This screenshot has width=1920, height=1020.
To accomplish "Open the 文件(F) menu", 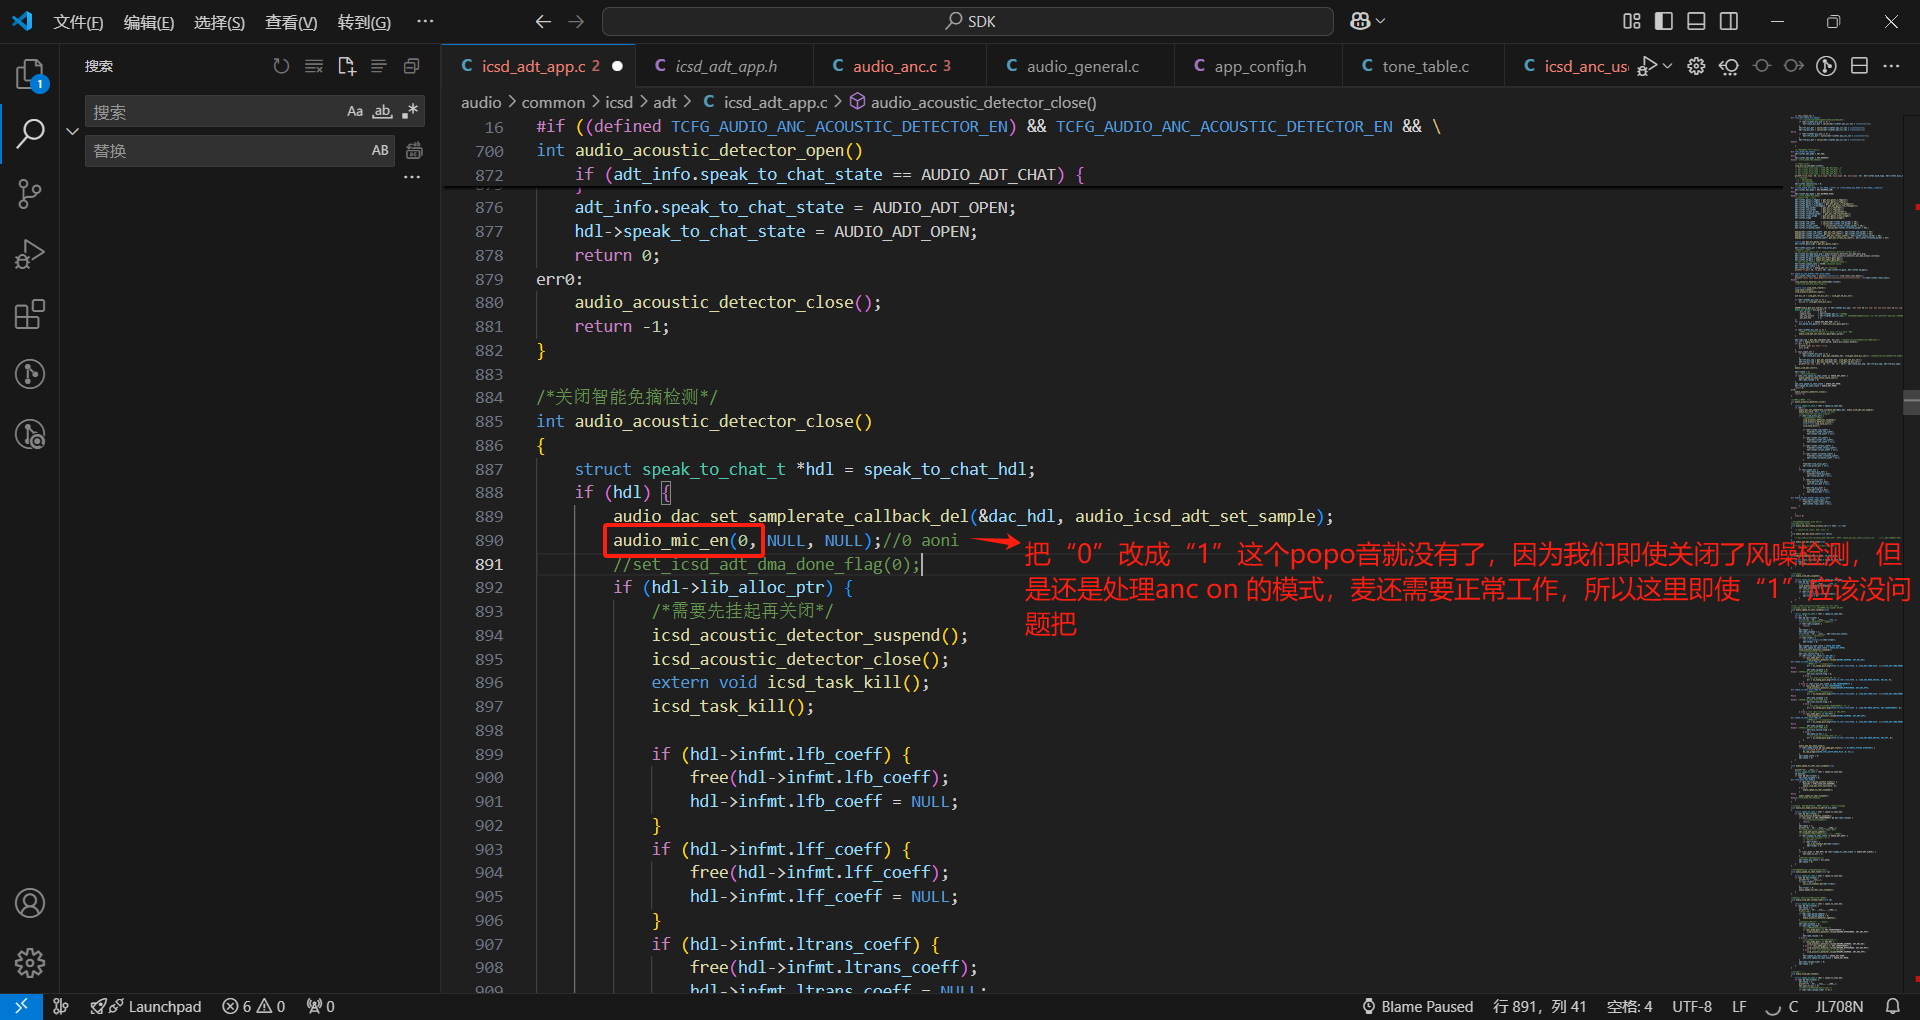I will point(78,22).
